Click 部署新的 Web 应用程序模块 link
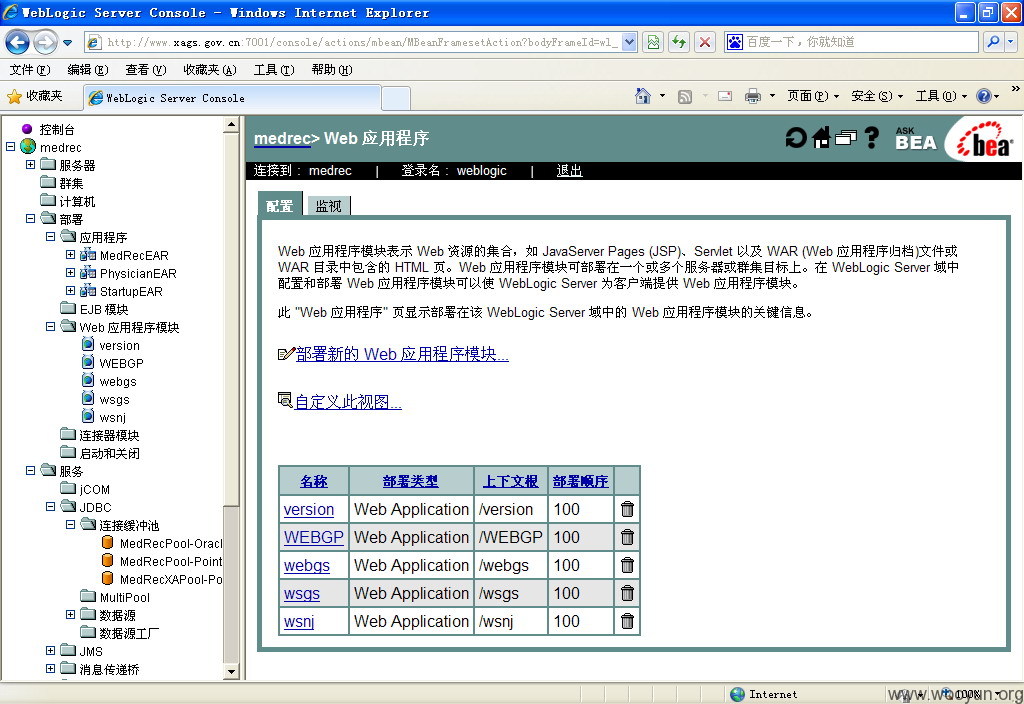1024x704 pixels. 402,354
